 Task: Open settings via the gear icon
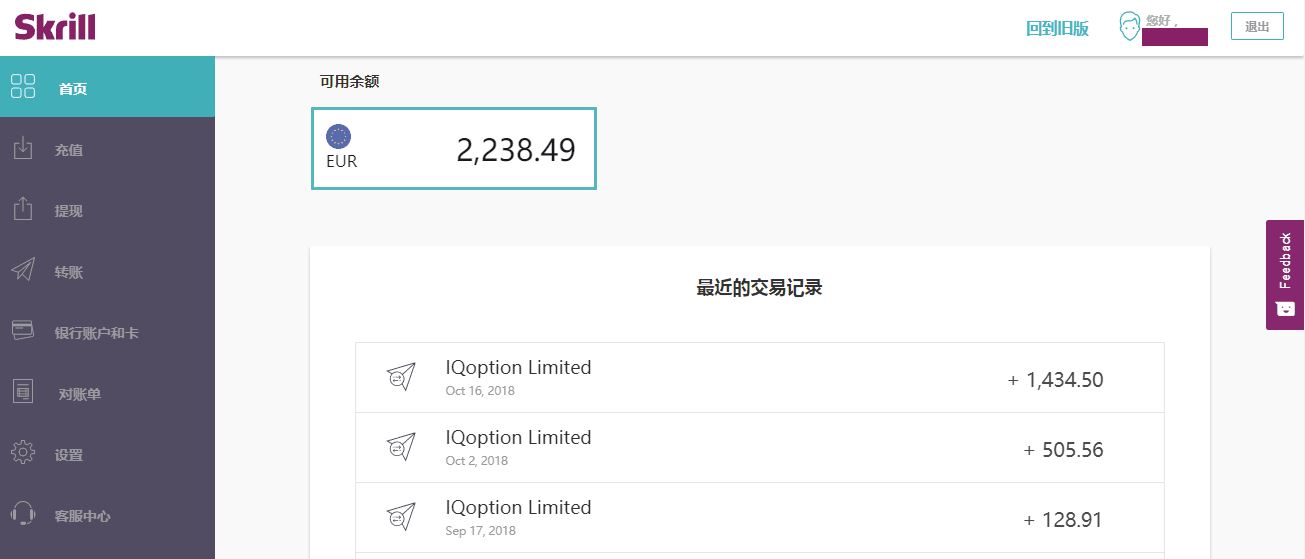coord(23,453)
